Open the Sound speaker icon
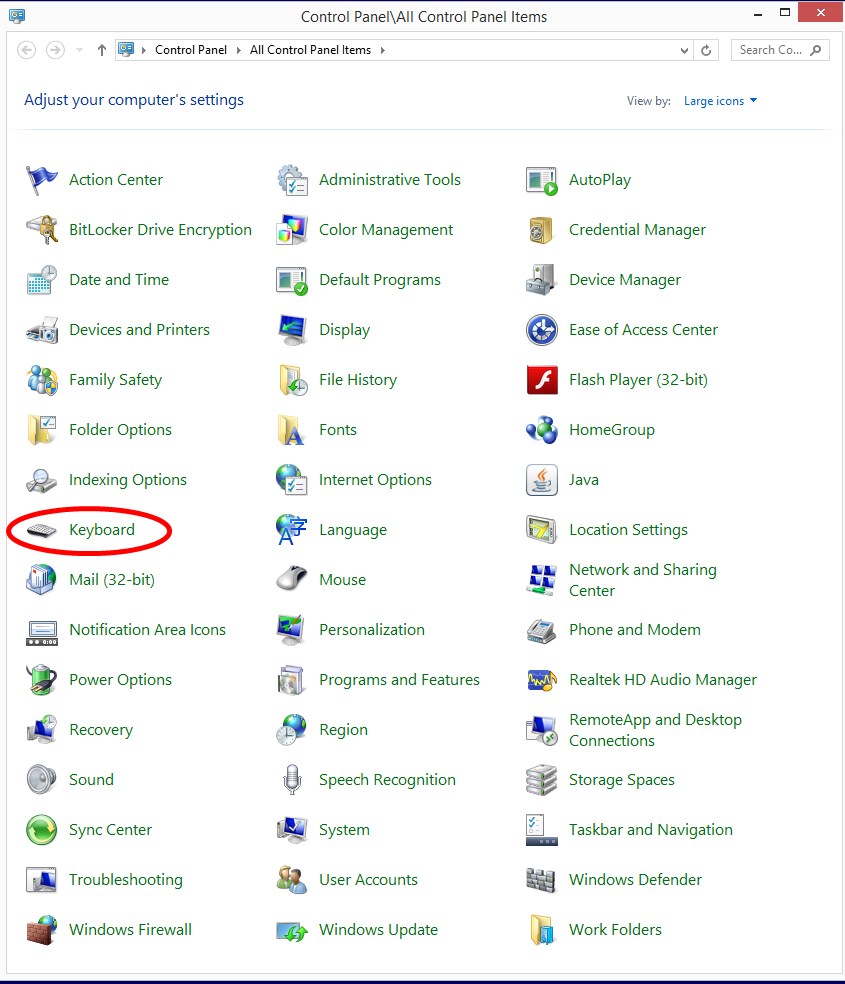The image size is (845, 984). tap(41, 780)
